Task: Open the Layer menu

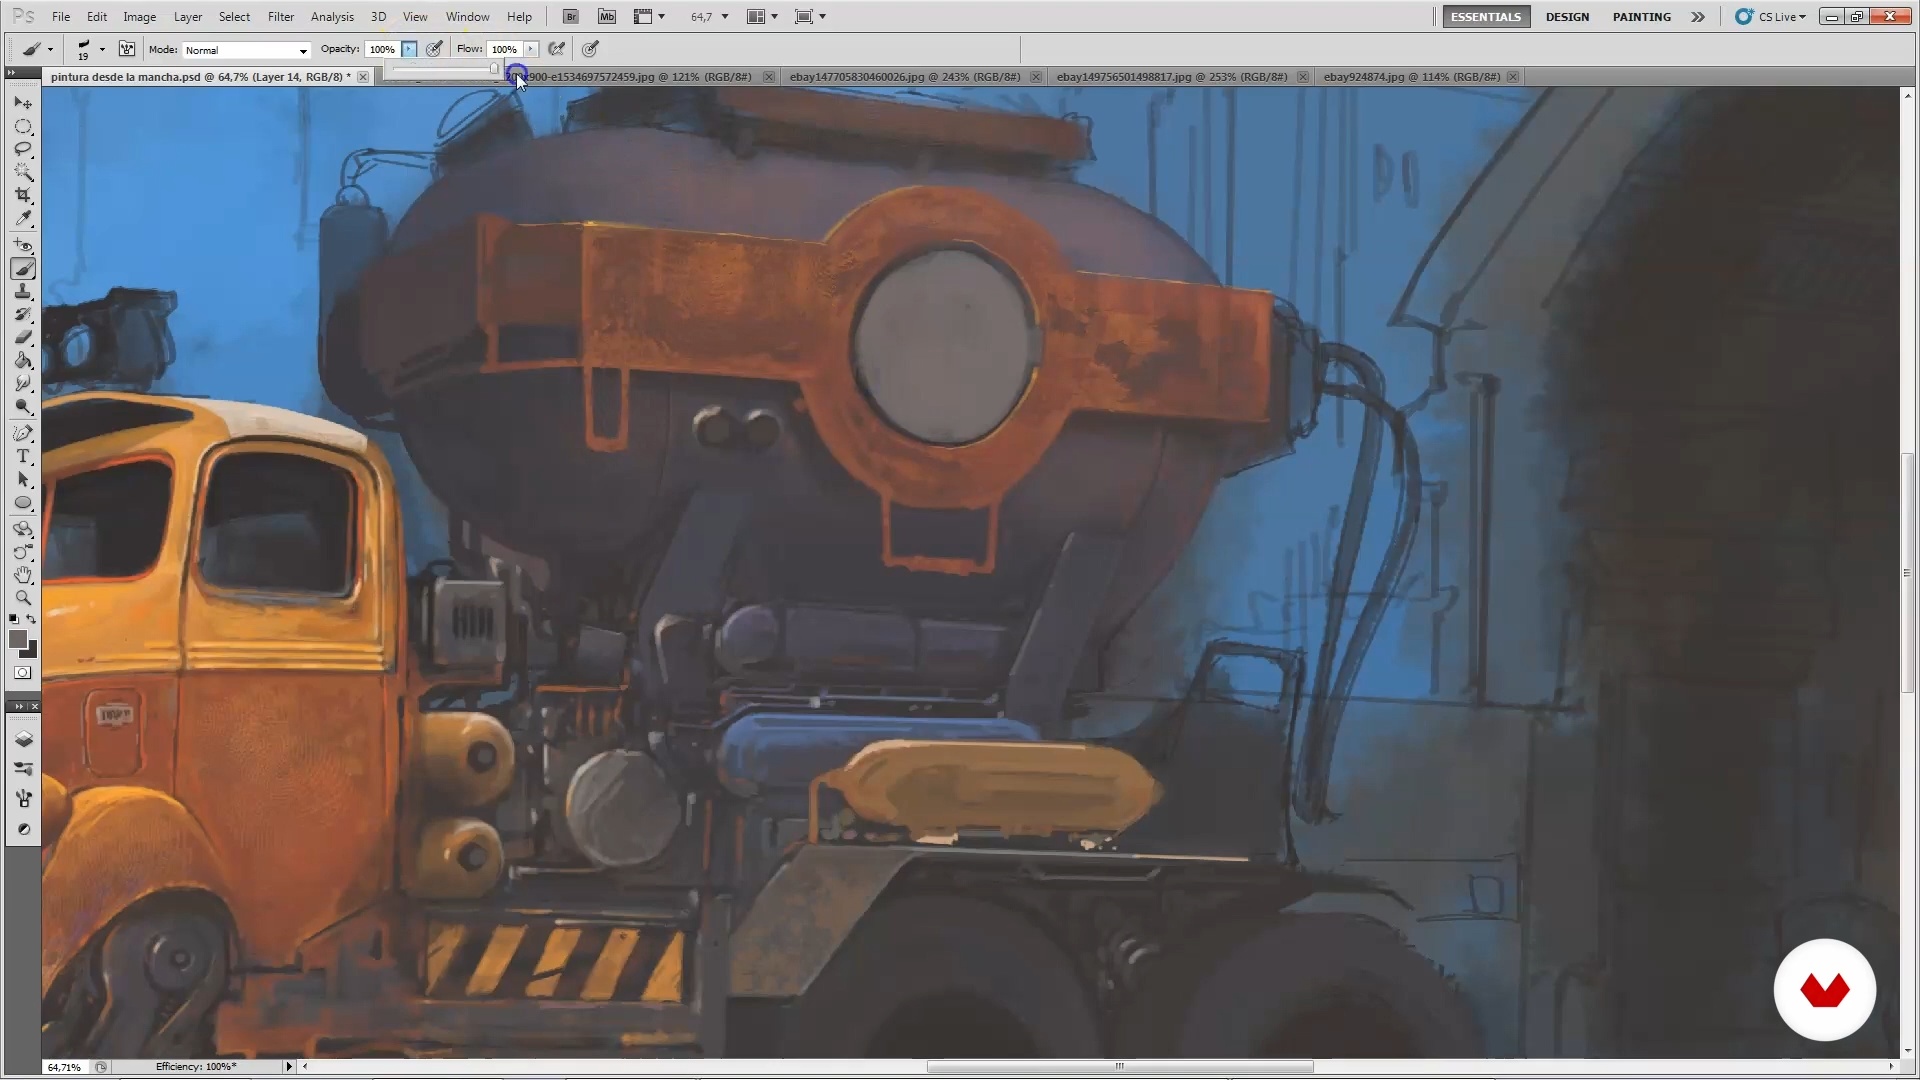Action: pos(188,17)
